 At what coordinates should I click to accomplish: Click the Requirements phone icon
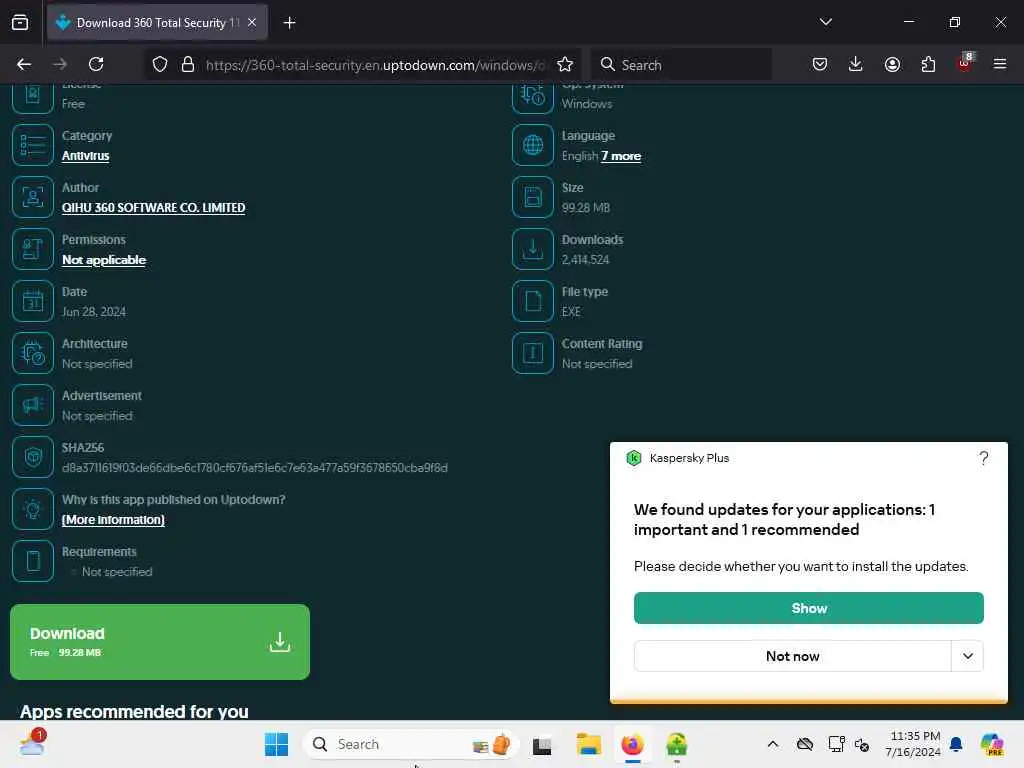click(x=33, y=561)
